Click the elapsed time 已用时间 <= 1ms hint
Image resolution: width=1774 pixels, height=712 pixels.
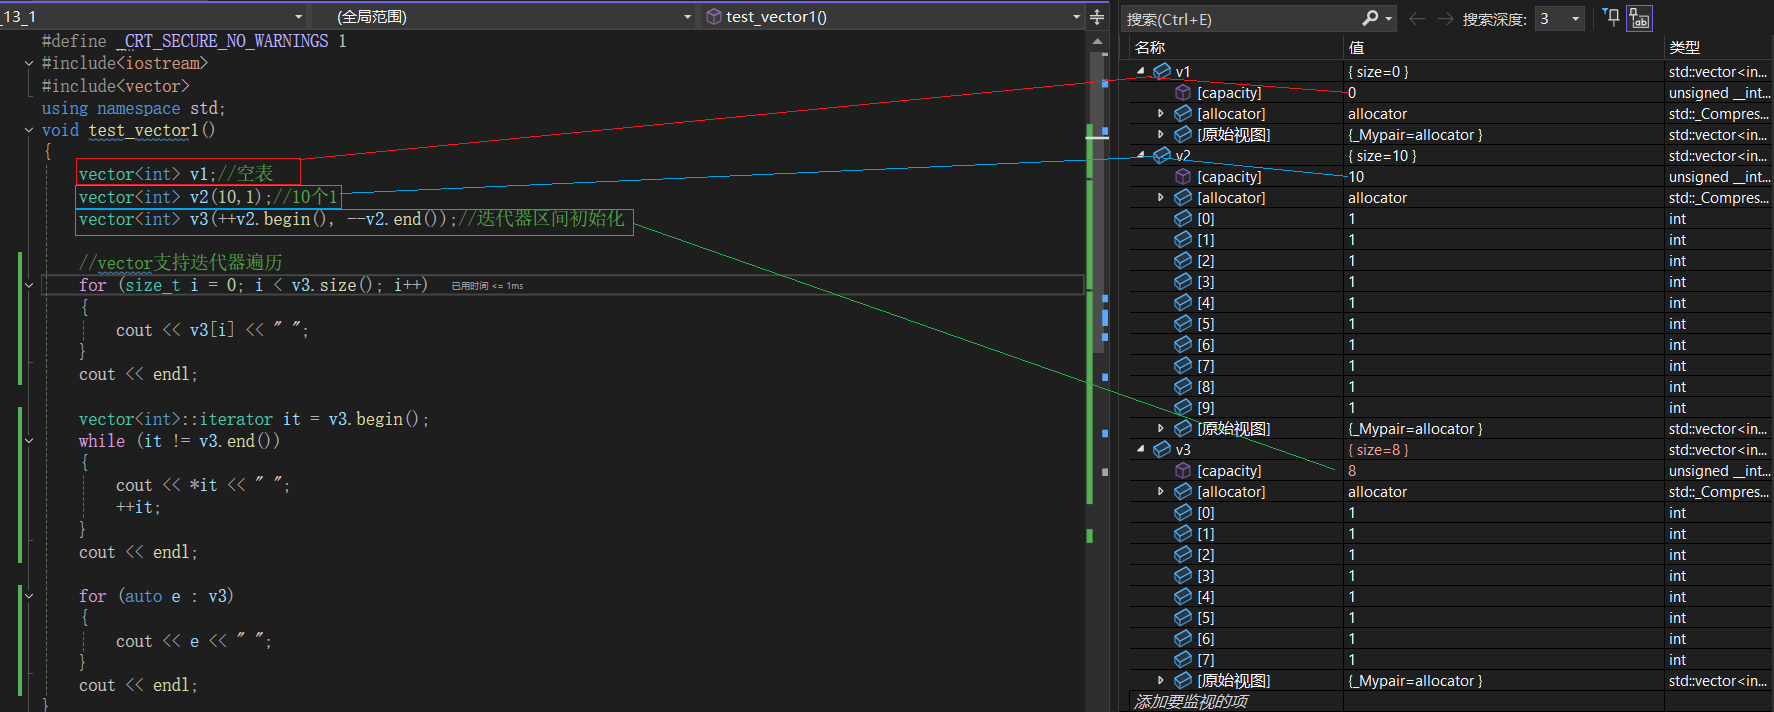487,286
